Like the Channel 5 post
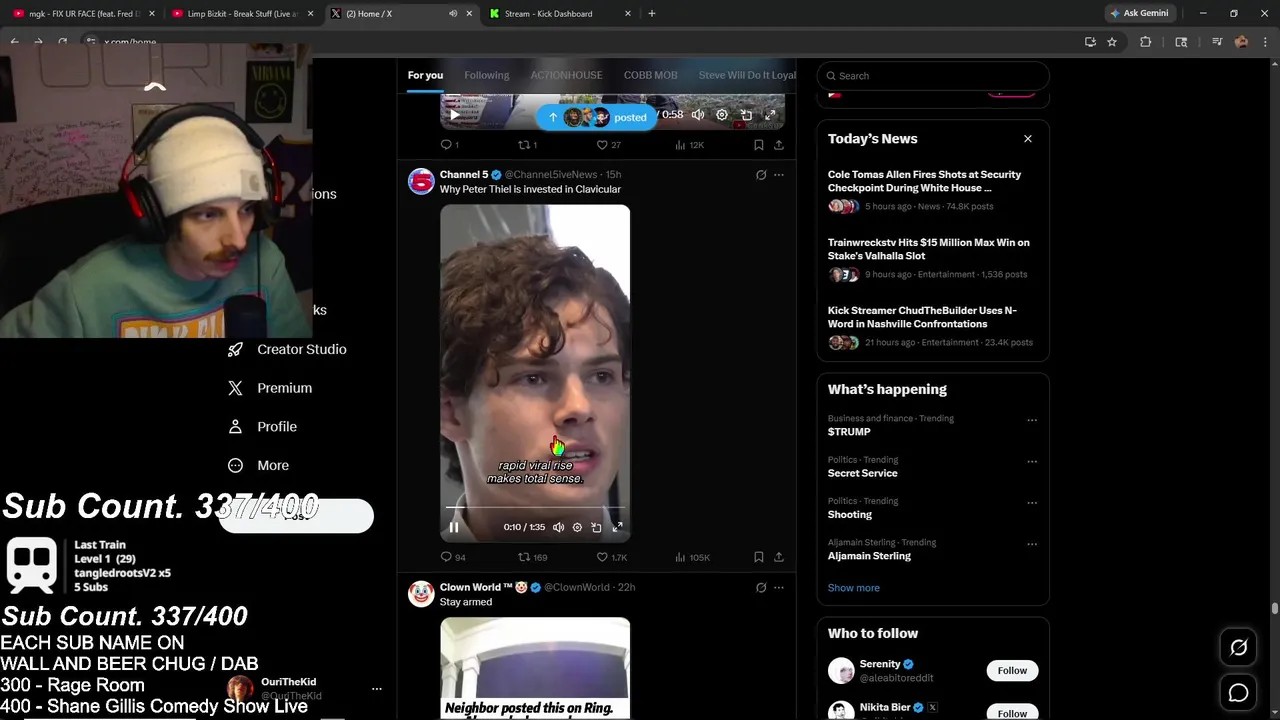The width and height of the screenshot is (1280, 720). [x=612, y=557]
